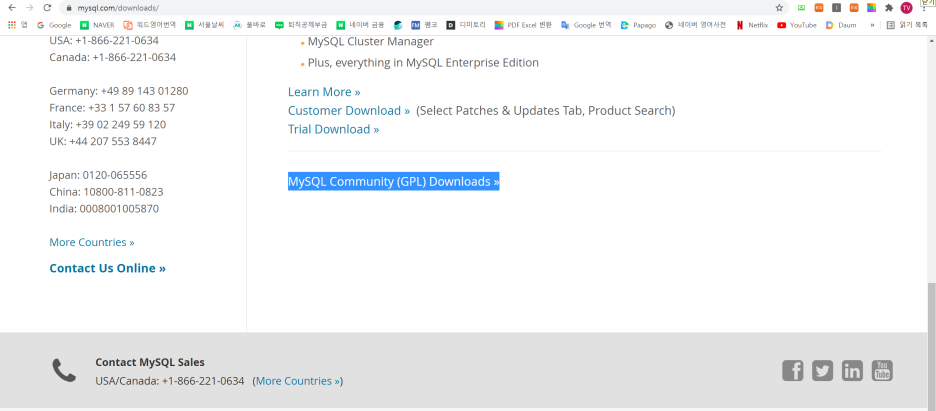Viewport: 936px width, 411px height.
Task: Open the green extension icon in toolbar
Action: pos(801,8)
